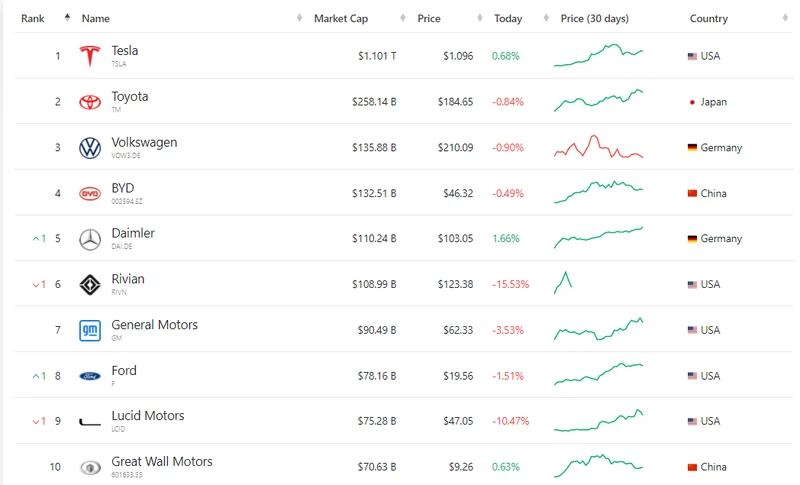
Task: Click the Tesla logo icon
Action: (x=90, y=56)
